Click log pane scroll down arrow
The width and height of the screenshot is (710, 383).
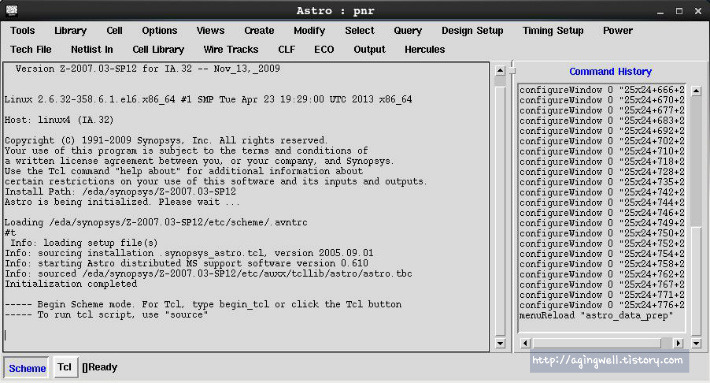500,344
